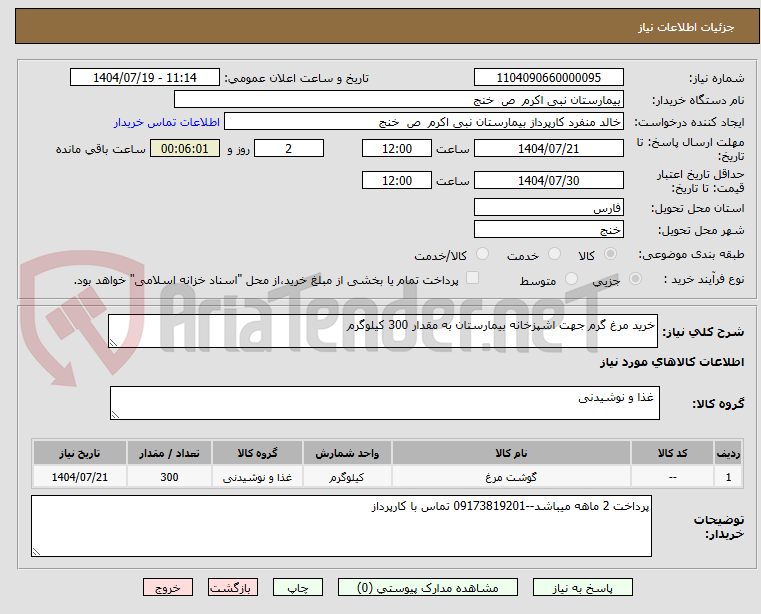The image size is (761, 614).
Task: Click the توضیحات خریدار text area
Action: [x=341, y=526]
